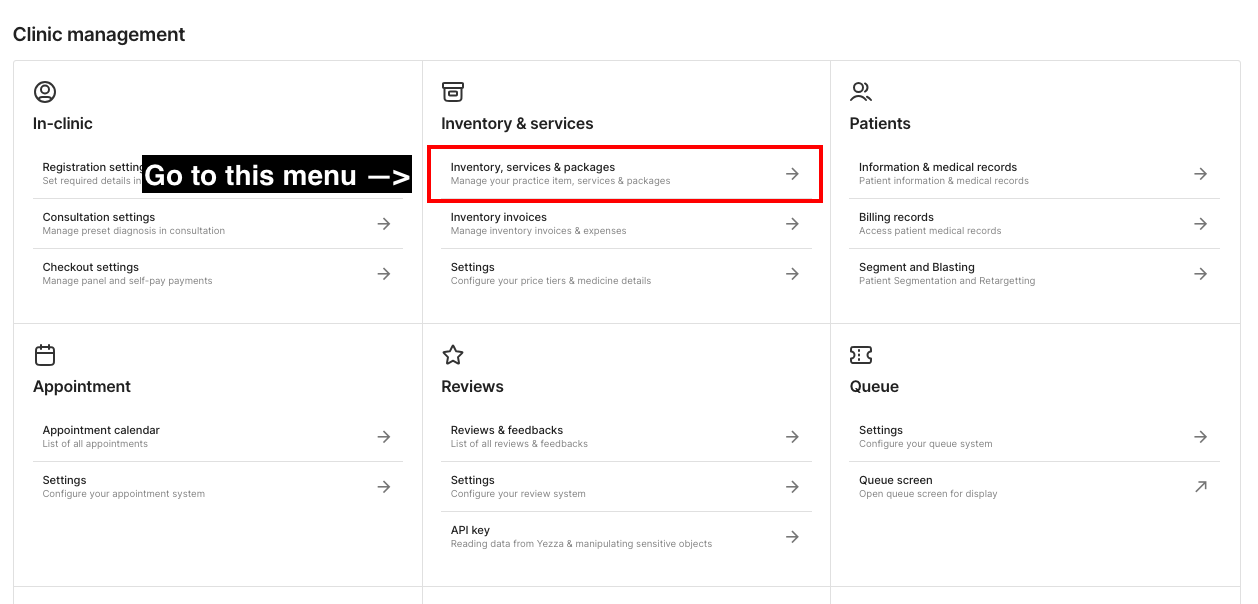Open Consultation settings menu item
This screenshot has height=604, width=1258.
pyautogui.click(x=218, y=224)
